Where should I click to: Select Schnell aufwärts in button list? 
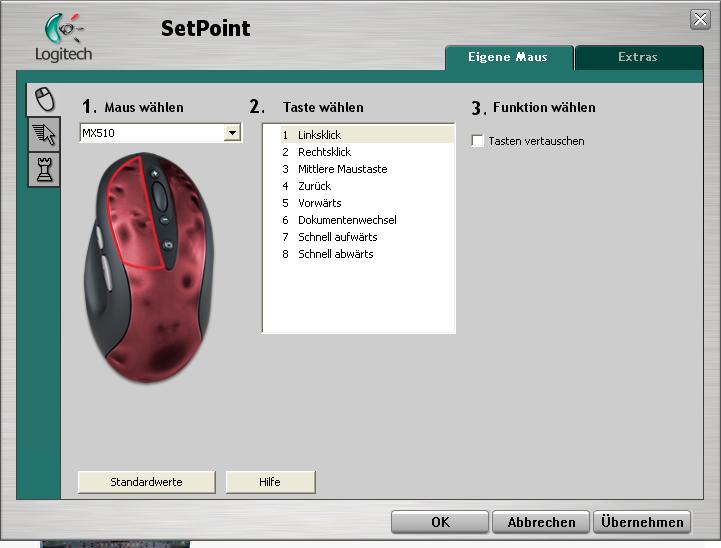(367, 237)
